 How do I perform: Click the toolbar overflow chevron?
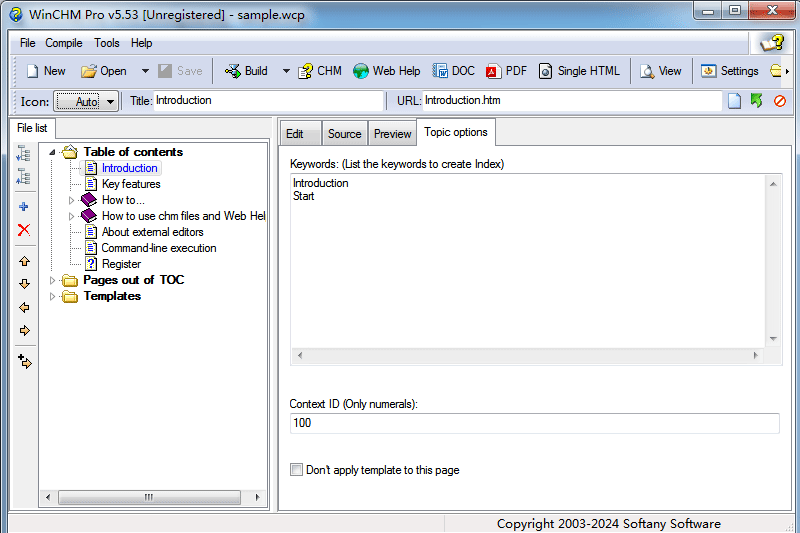[787, 71]
